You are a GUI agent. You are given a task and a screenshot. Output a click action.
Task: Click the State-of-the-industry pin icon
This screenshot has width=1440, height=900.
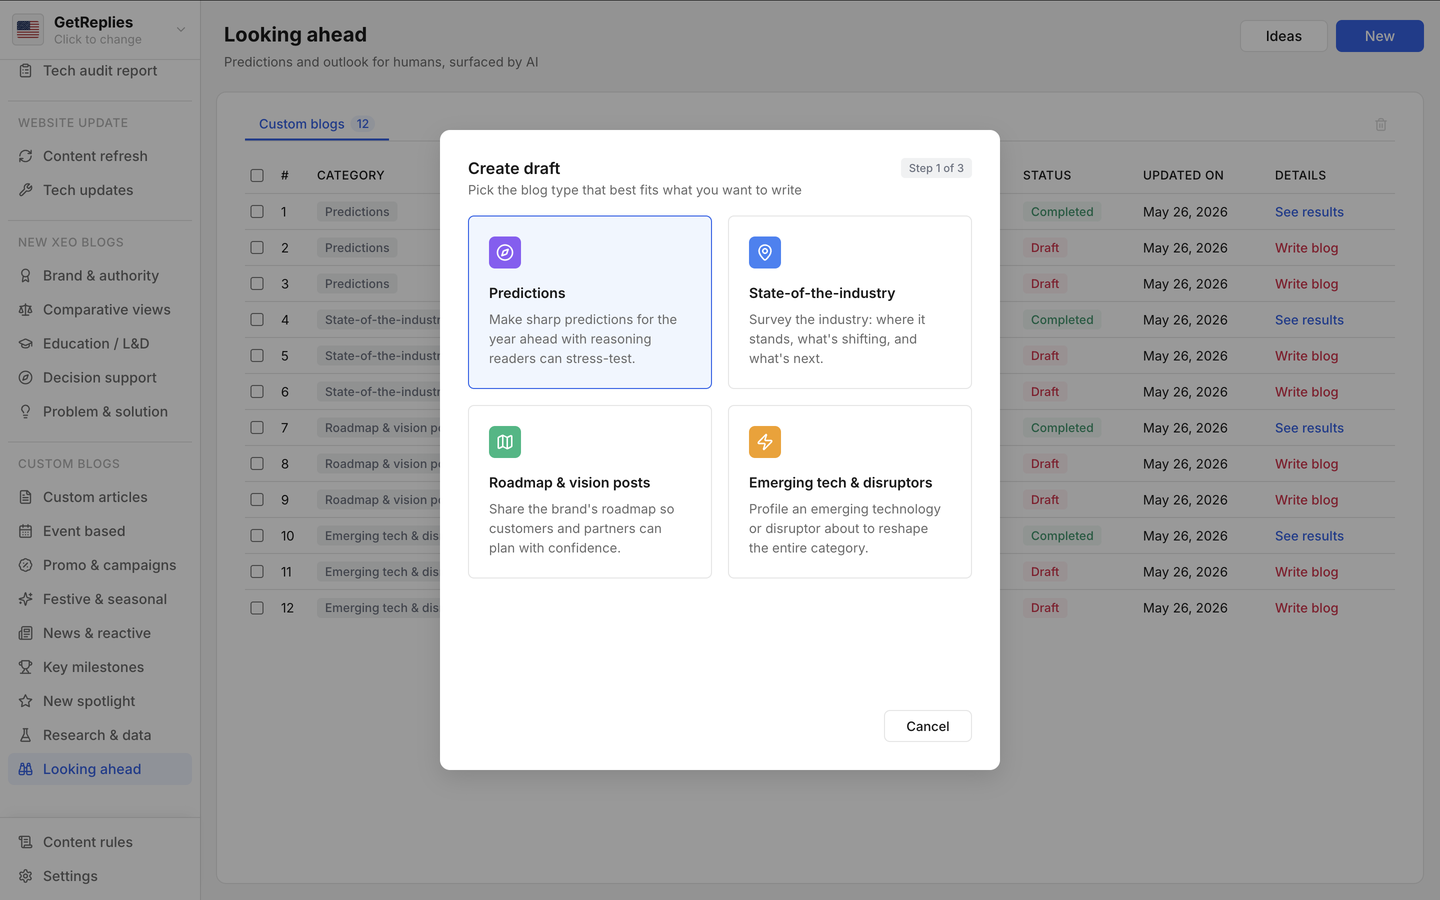point(765,253)
